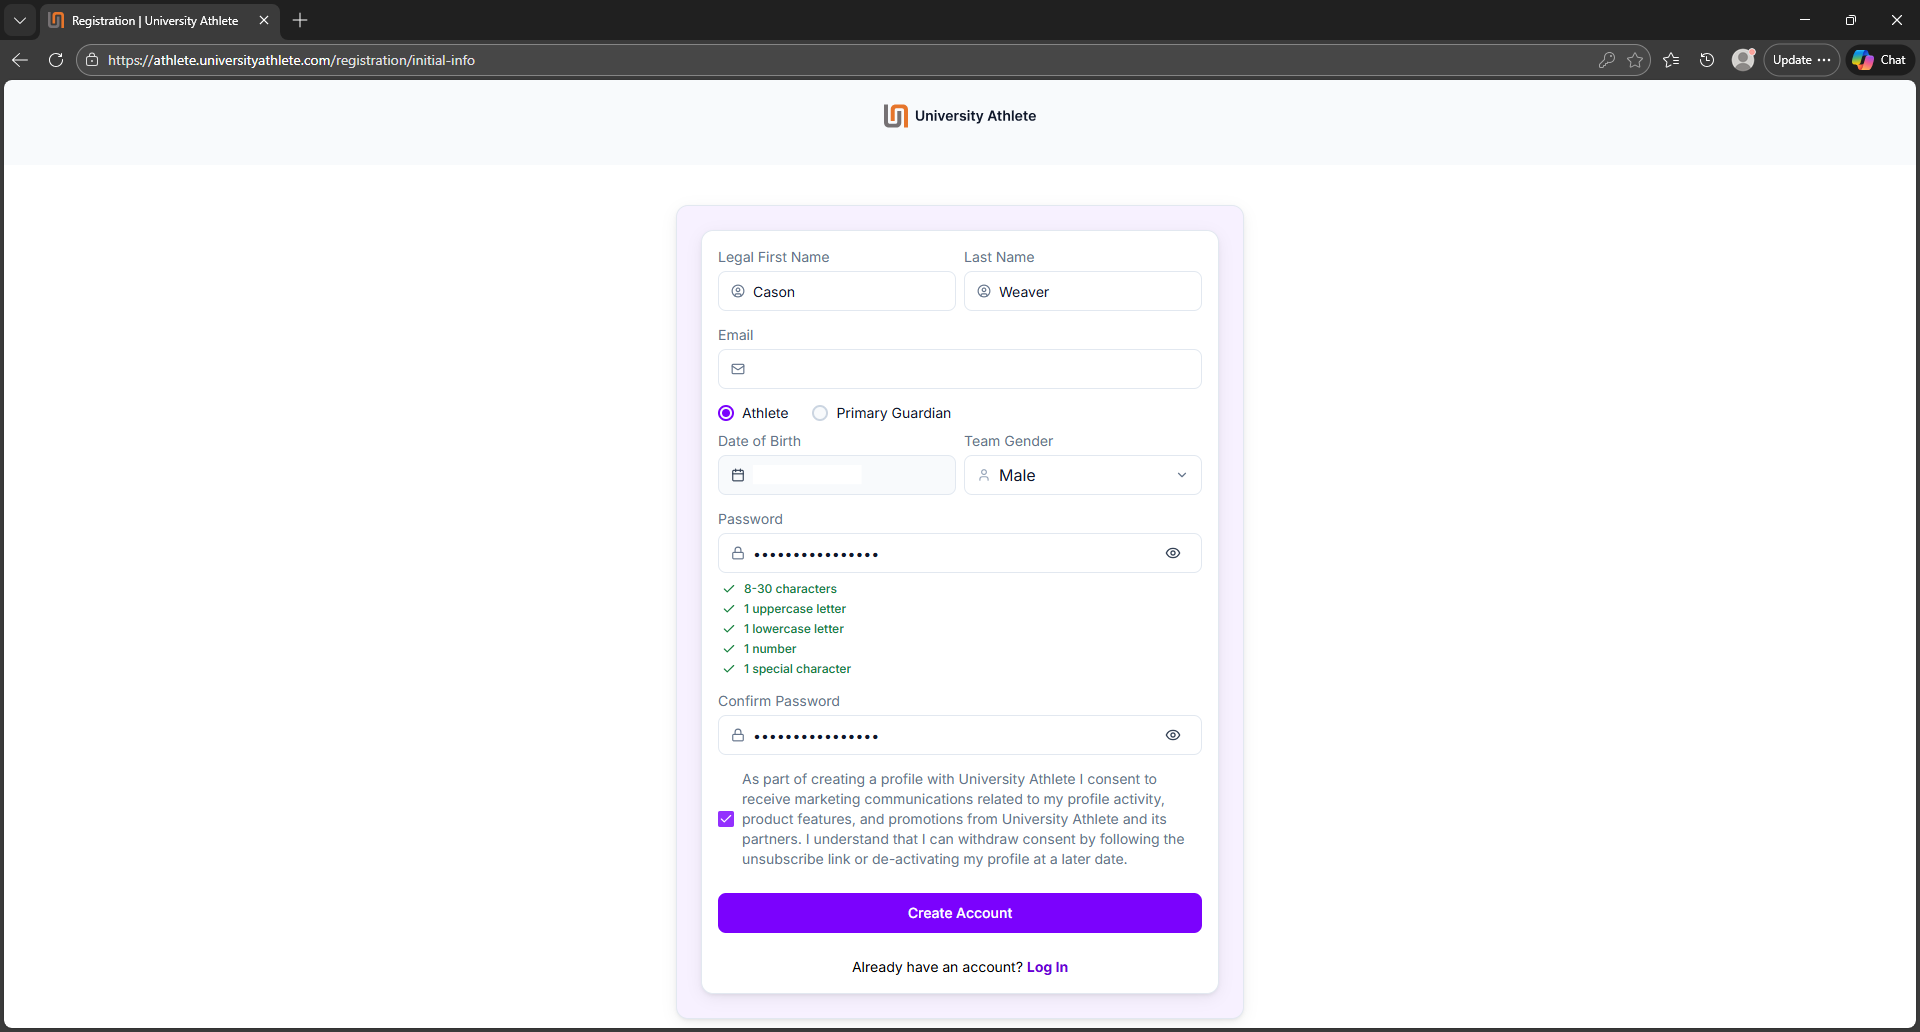
Task: Click the Create Account button
Action: click(x=960, y=913)
